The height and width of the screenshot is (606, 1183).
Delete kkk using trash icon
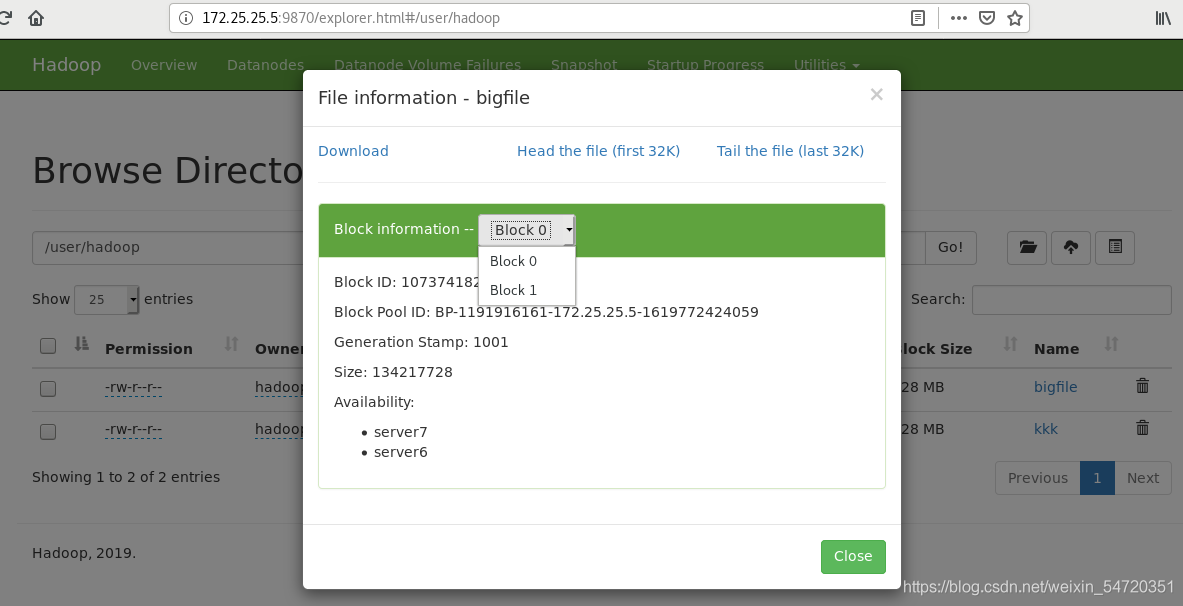(x=1142, y=429)
